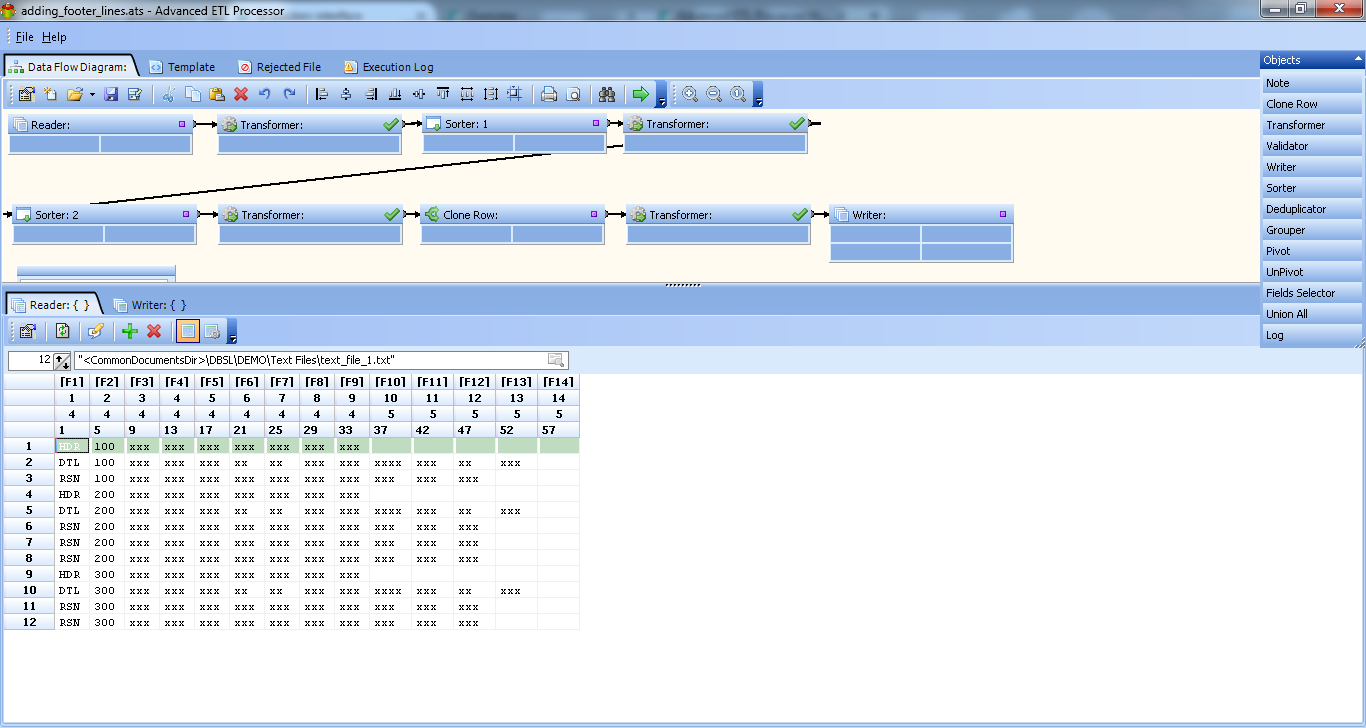Expand the reader toolbar overflow arrow

pyautogui.click(x=232, y=332)
